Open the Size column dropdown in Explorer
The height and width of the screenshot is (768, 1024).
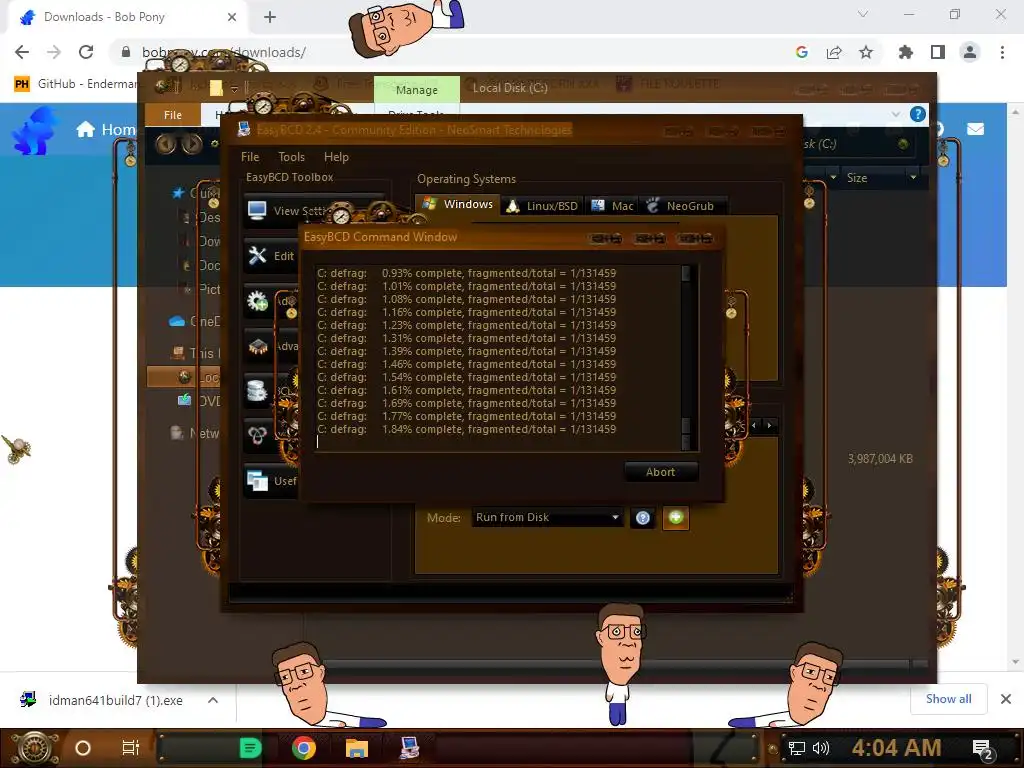[913, 178]
